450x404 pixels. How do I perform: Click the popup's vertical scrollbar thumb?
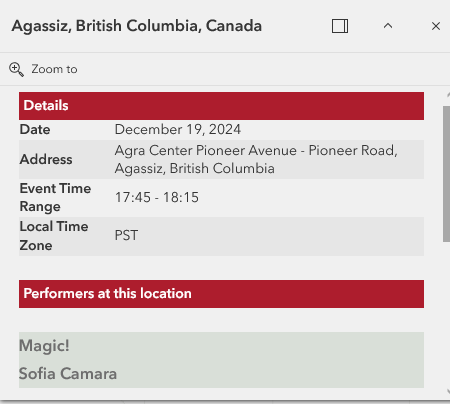point(446,174)
